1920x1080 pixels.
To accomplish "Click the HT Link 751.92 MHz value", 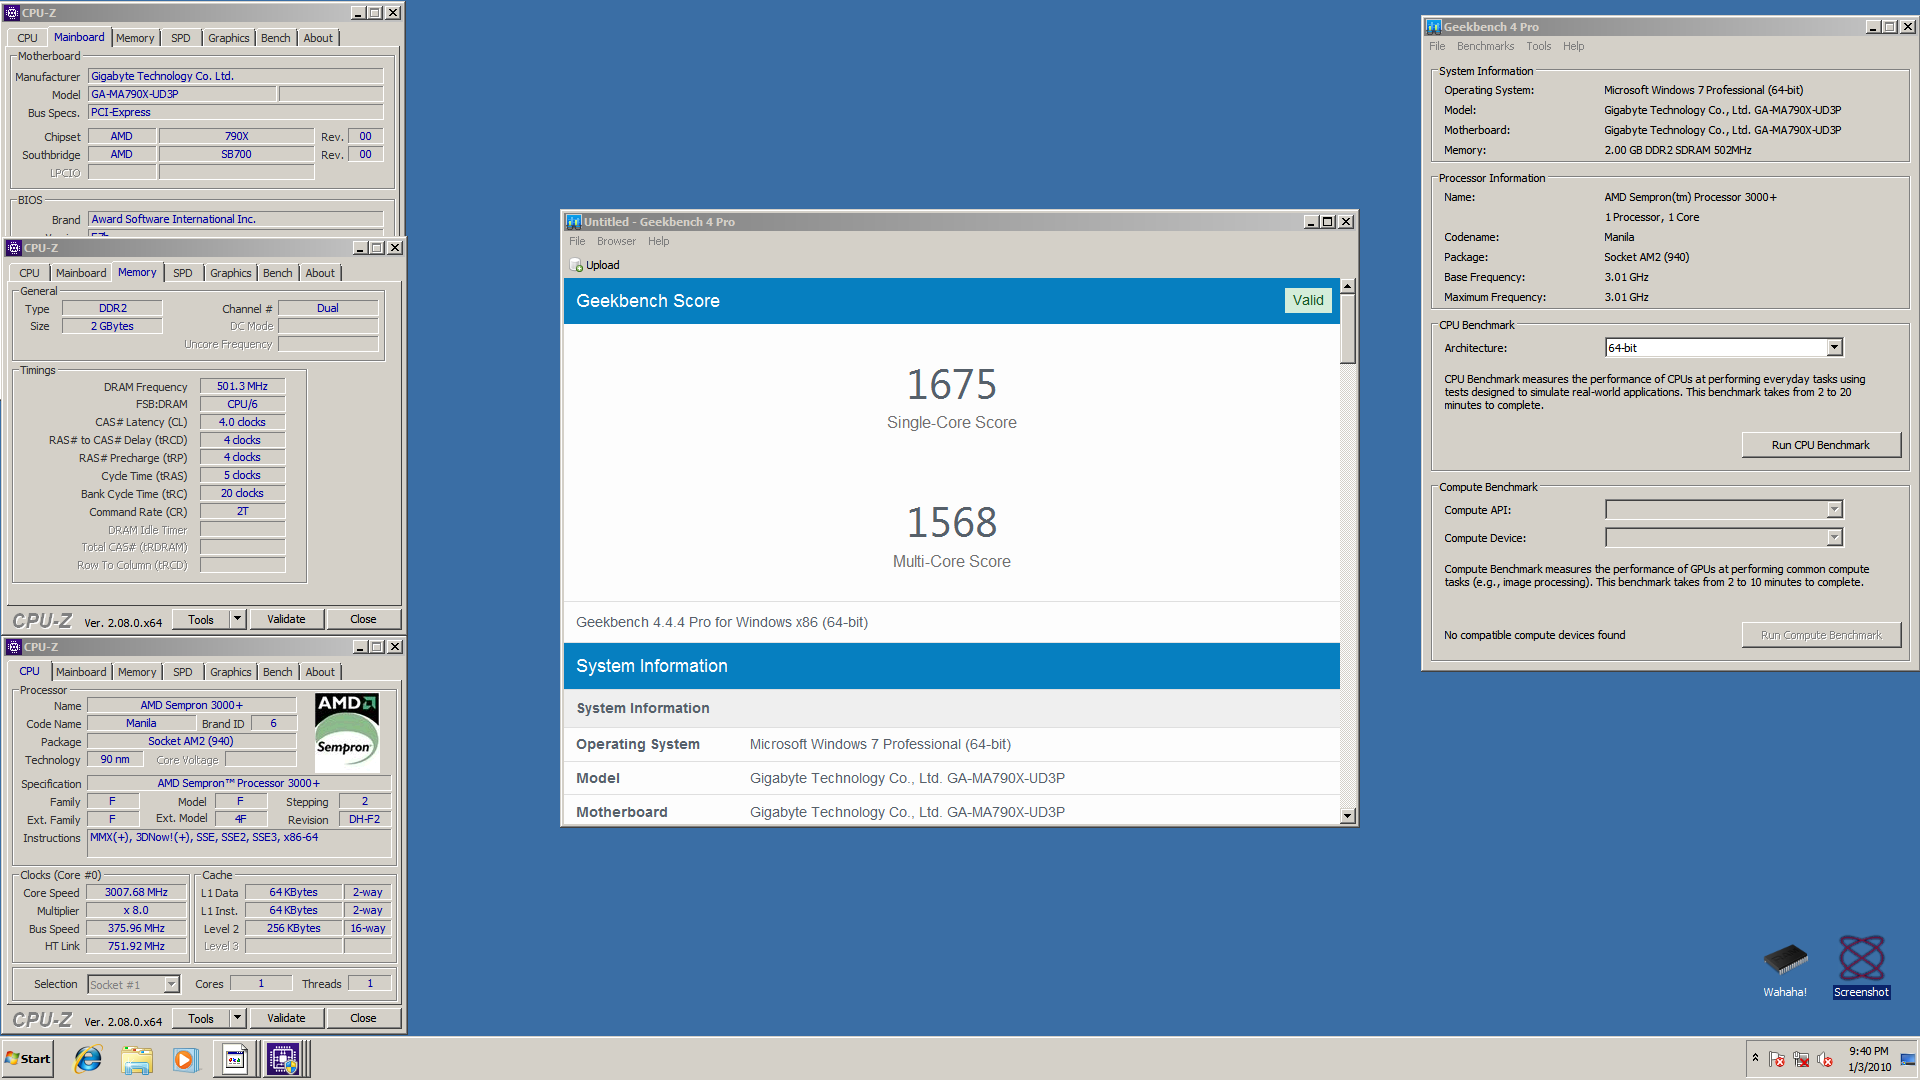I will (x=136, y=946).
